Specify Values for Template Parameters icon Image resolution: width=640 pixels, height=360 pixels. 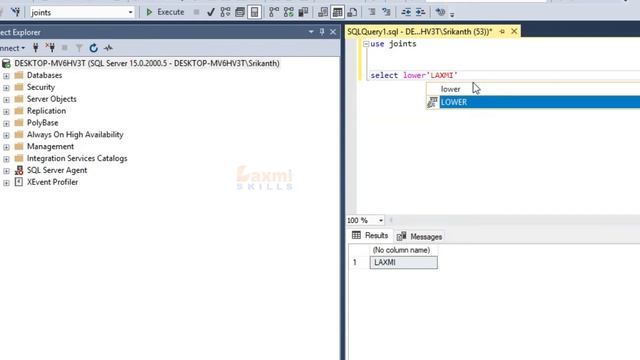(x=440, y=13)
